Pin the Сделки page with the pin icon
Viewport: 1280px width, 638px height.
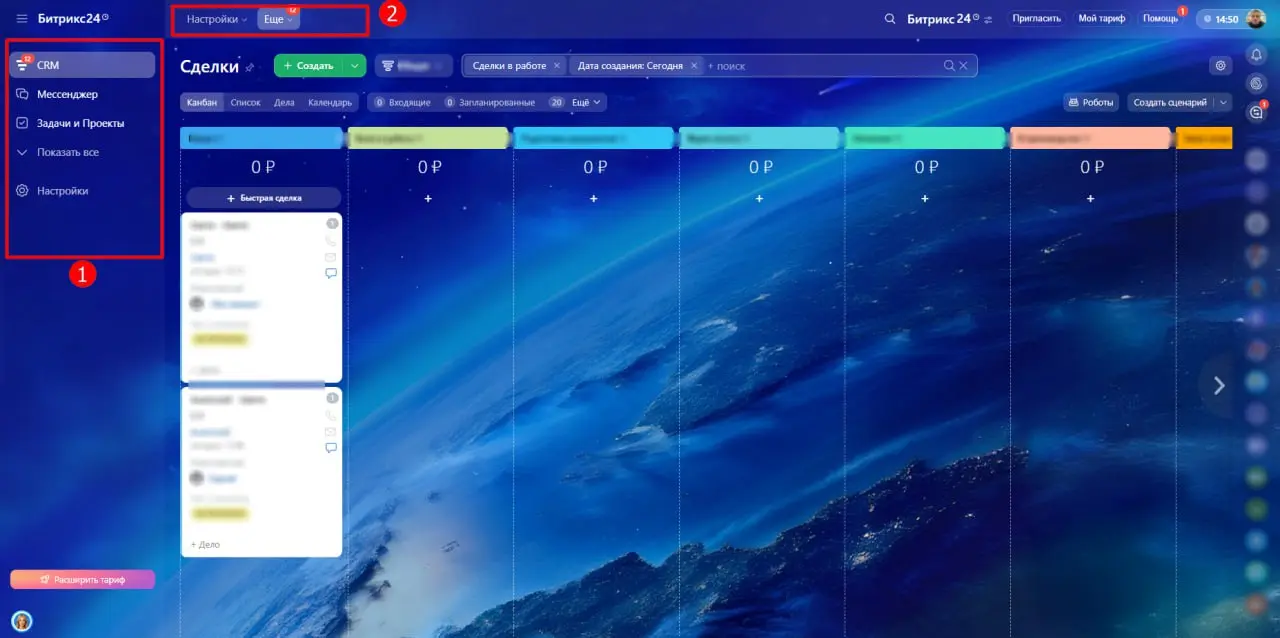(x=250, y=67)
